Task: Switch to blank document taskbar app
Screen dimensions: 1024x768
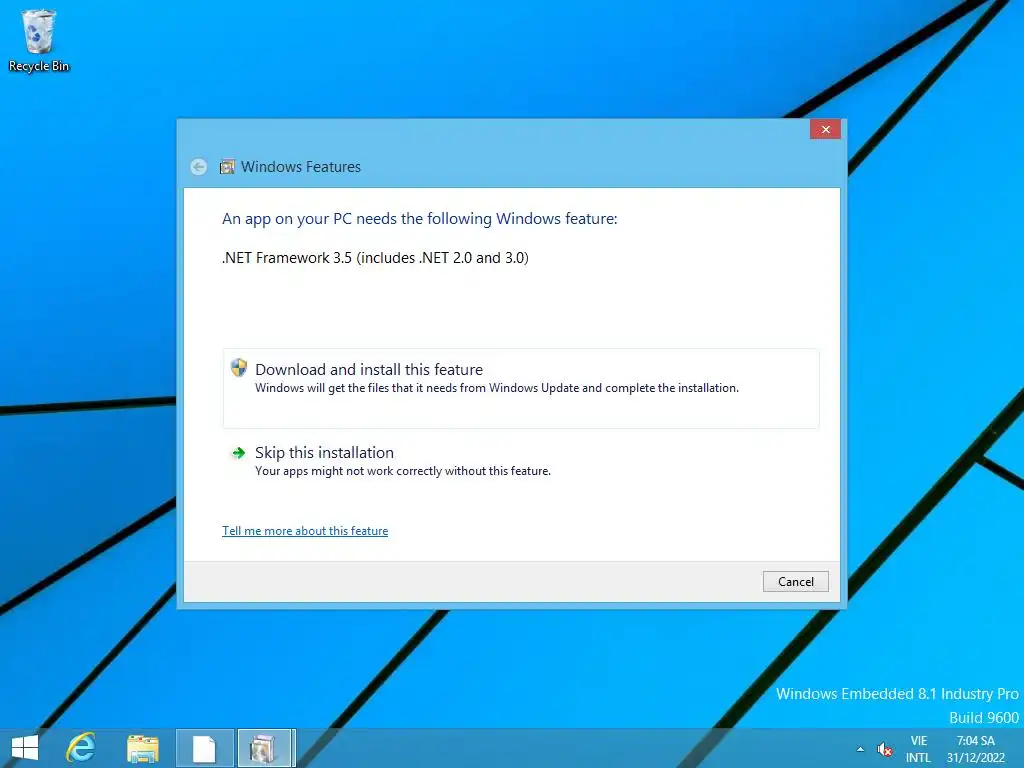Action: coord(204,748)
